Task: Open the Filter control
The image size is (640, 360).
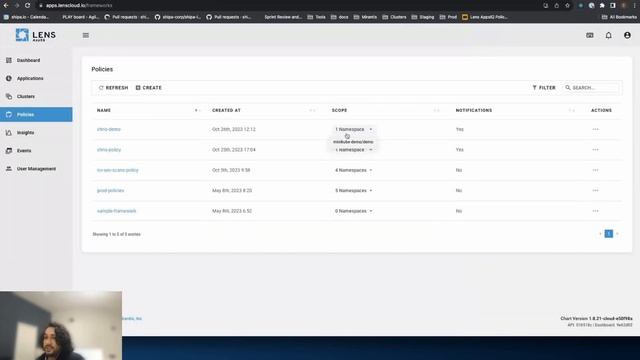Action: pos(544,88)
